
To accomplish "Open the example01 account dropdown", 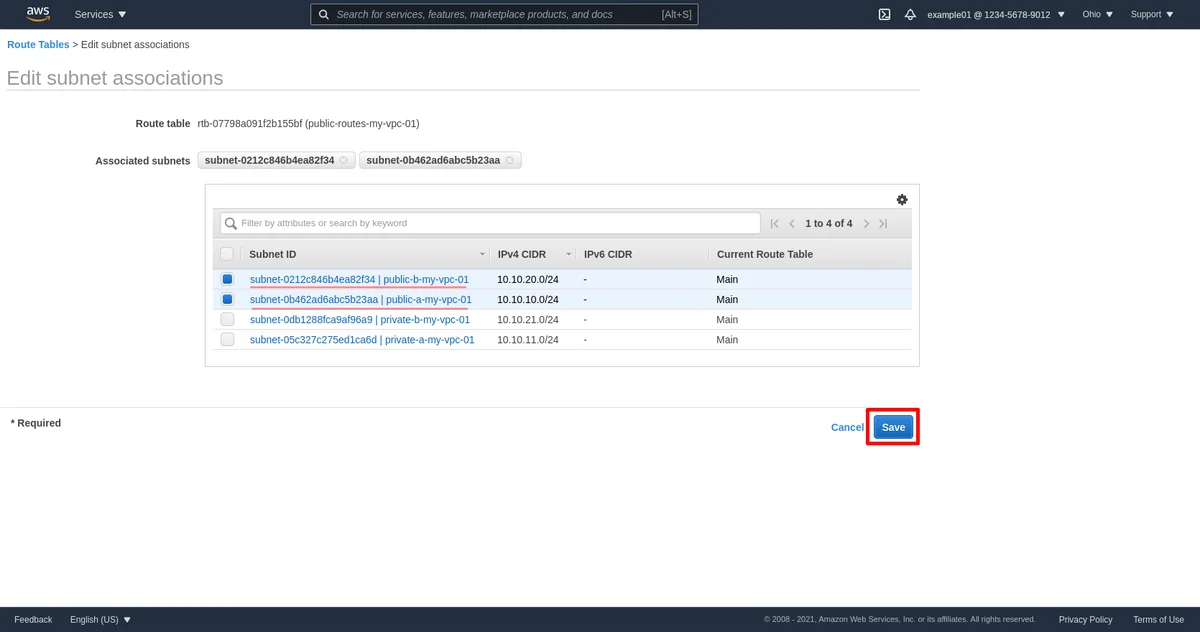I will pyautogui.click(x=996, y=15).
